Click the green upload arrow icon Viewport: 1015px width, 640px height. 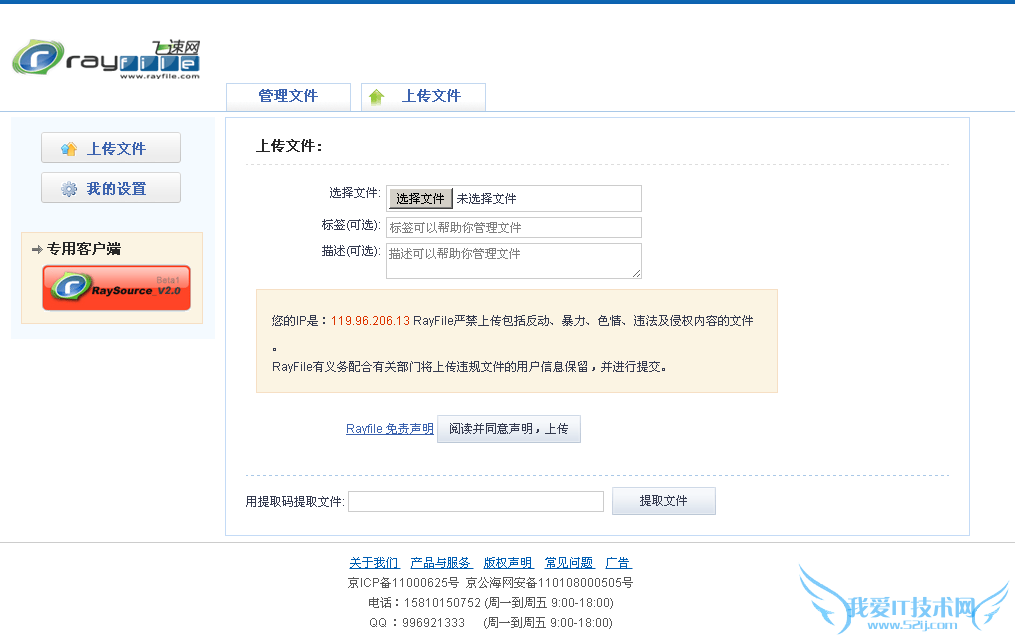(376, 97)
